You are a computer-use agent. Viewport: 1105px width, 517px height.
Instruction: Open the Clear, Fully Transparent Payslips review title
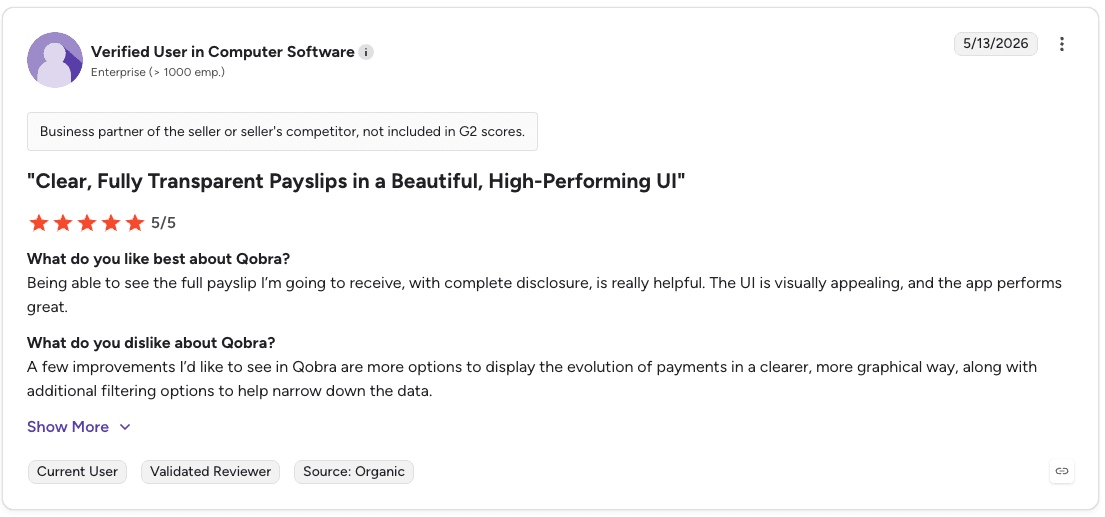click(x=357, y=182)
